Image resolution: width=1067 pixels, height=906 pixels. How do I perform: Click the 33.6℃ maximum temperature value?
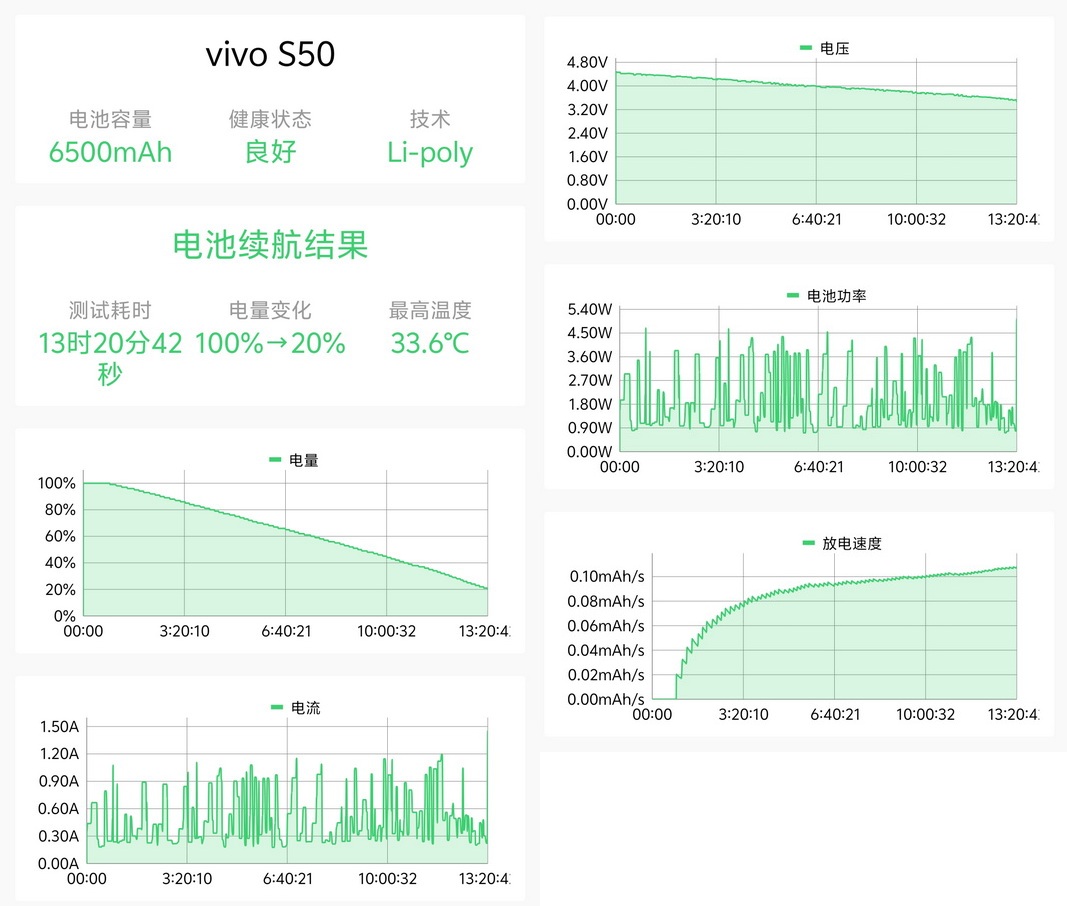pyautogui.click(x=430, y=343)
